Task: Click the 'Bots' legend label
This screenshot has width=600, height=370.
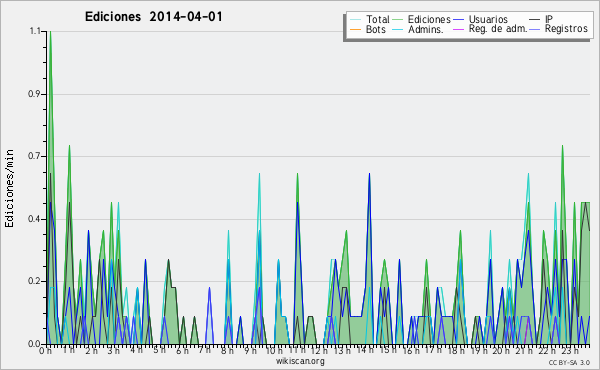Action: [375, 29]
